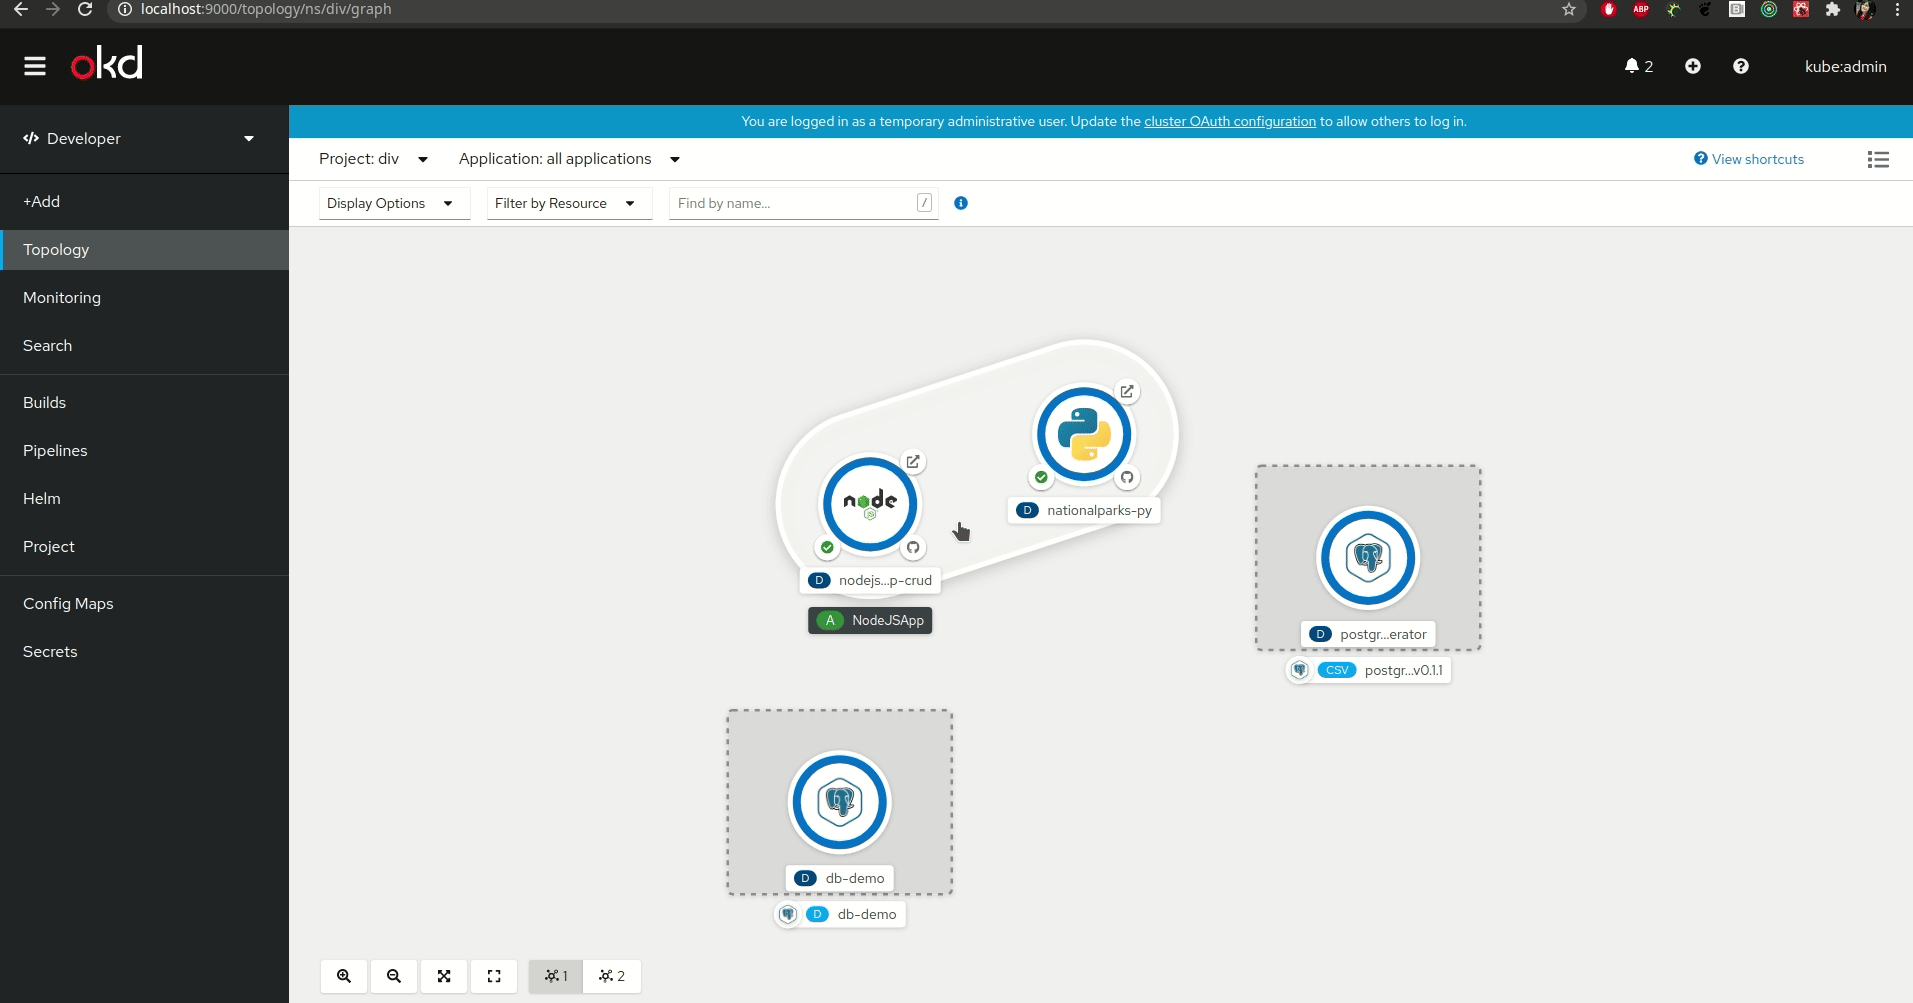Select the Python nationalparks-py node

(1084, 435)
